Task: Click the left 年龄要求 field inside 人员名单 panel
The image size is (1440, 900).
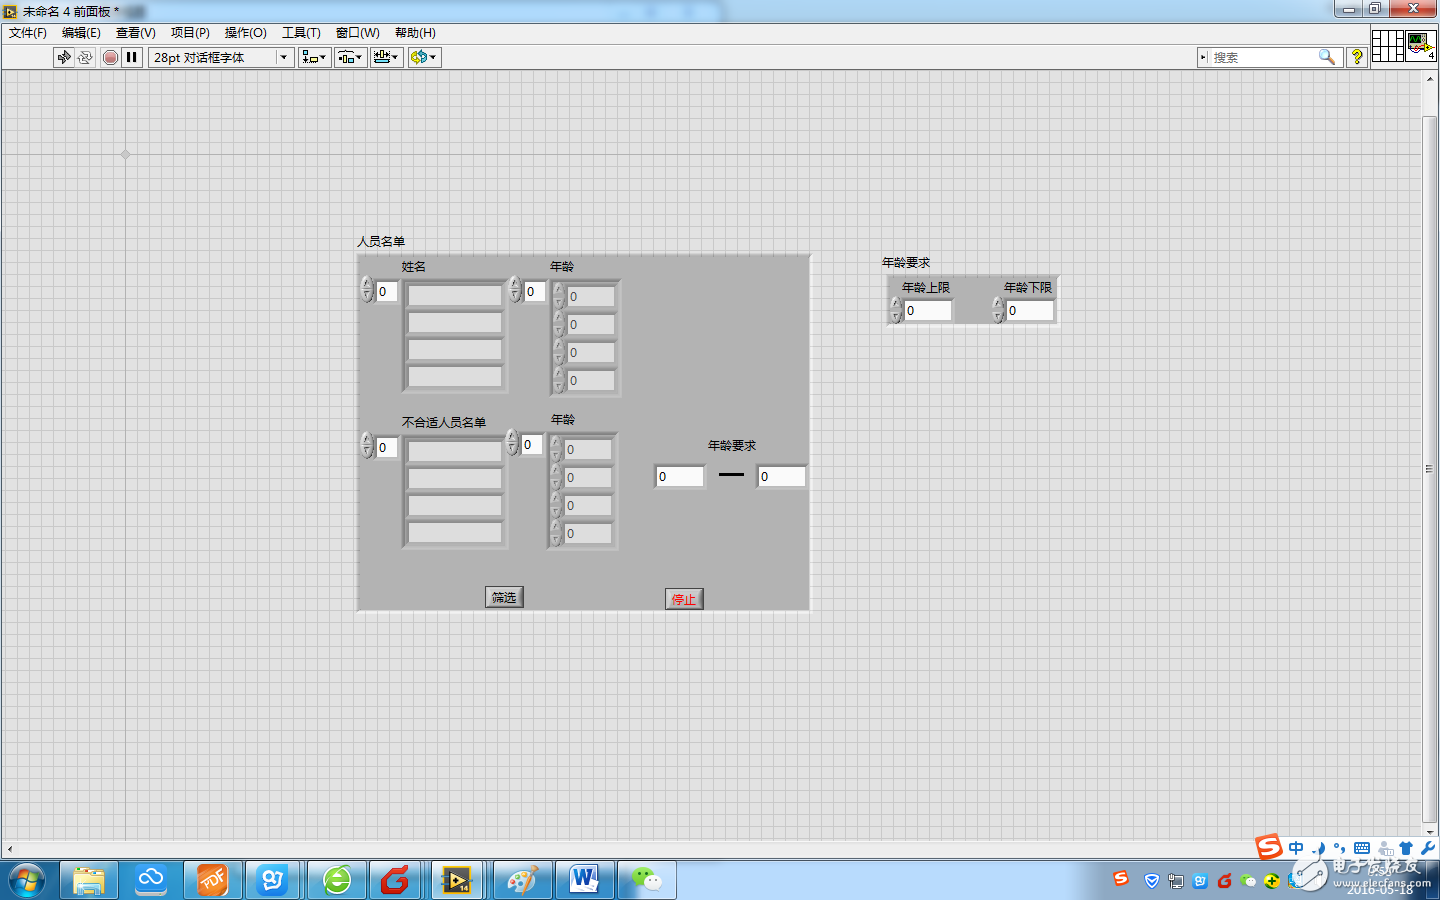Action: coord(680,476)
